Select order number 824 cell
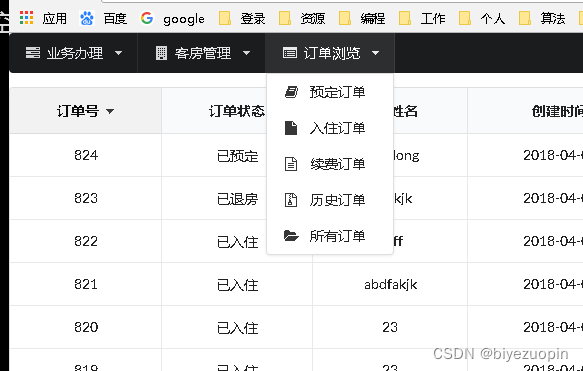The width and height of the screenshot is (583, 371). click(86, 155)
